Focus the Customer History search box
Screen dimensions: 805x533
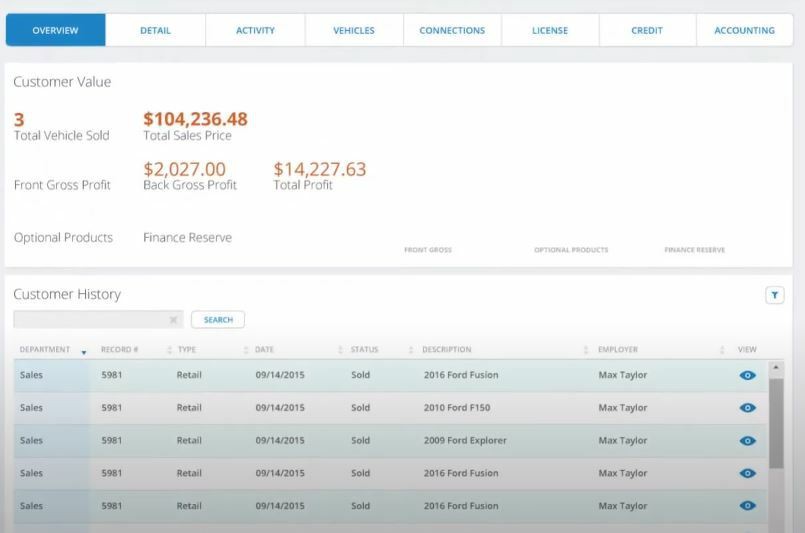coord(98,319)
